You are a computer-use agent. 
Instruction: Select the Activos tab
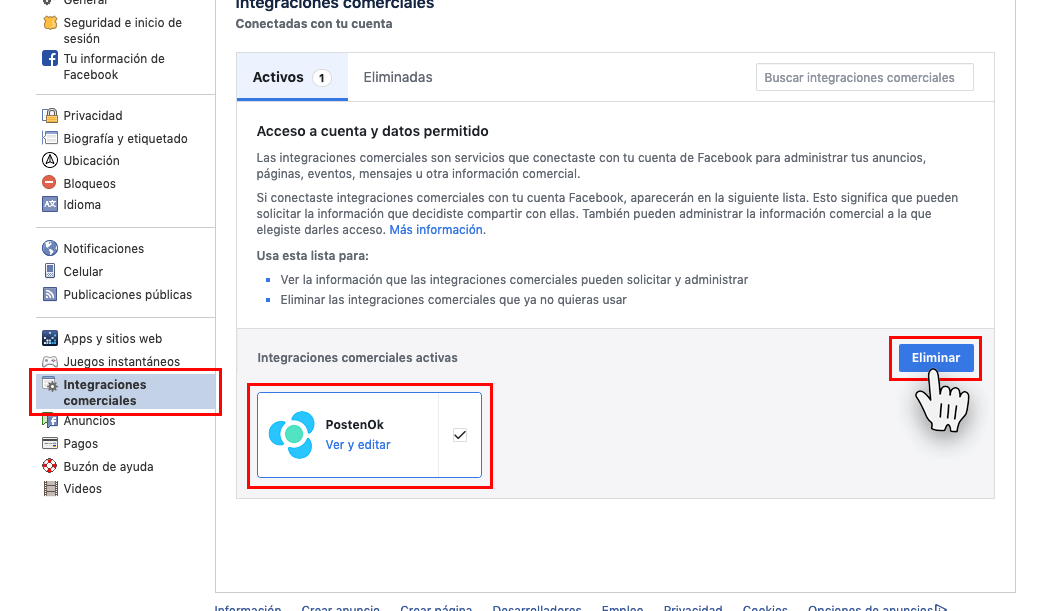click(x=292, y=77)
